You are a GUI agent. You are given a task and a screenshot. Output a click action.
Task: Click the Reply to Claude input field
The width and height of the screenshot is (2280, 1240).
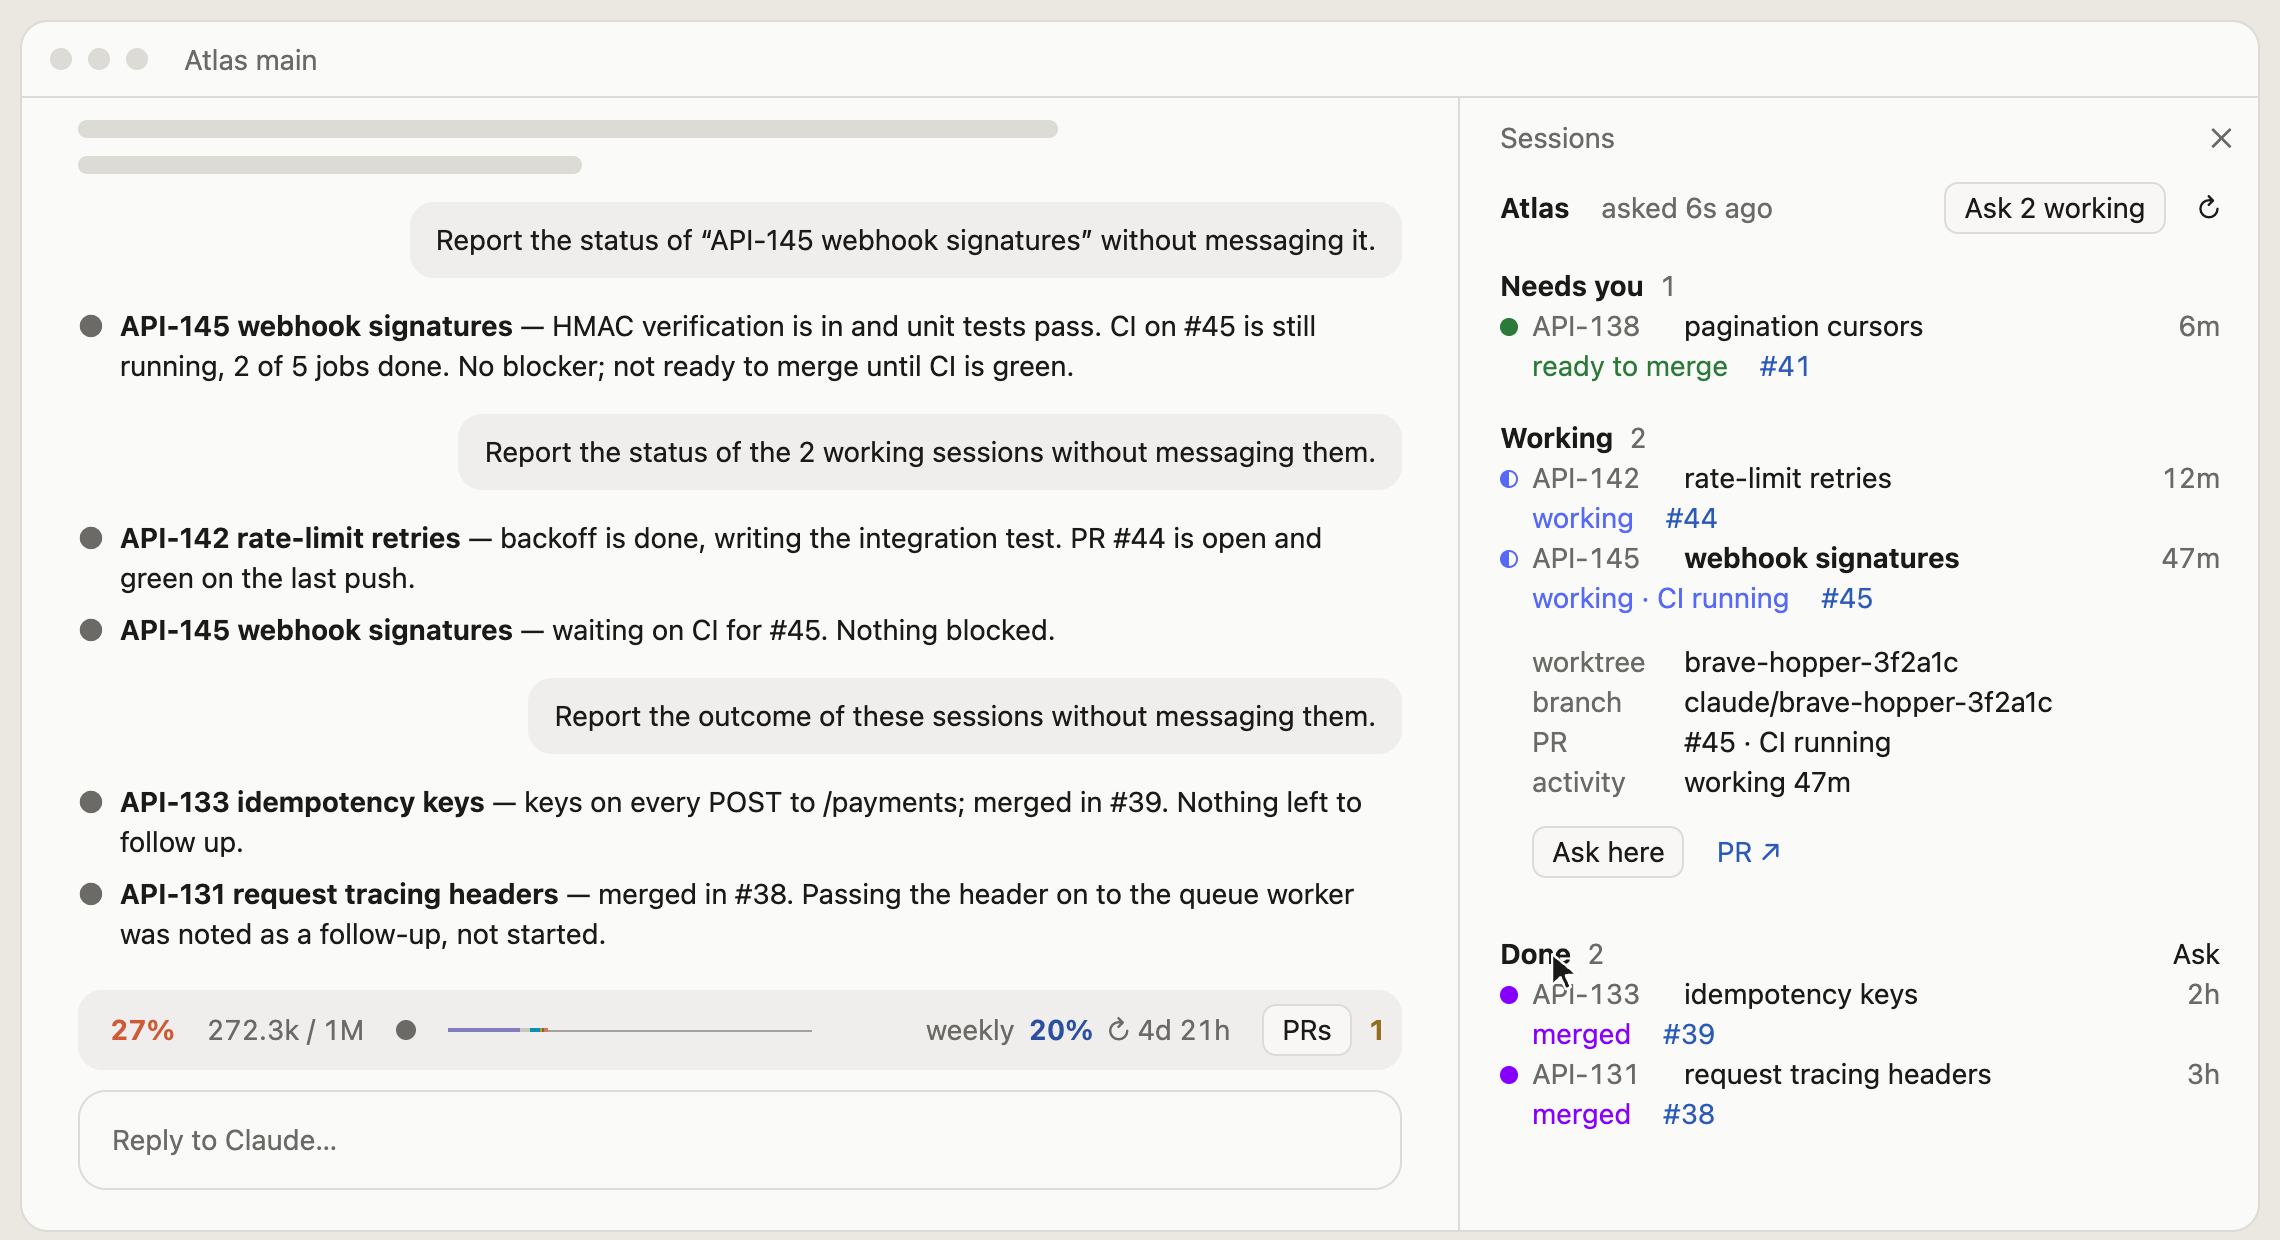pos(740,1140)
